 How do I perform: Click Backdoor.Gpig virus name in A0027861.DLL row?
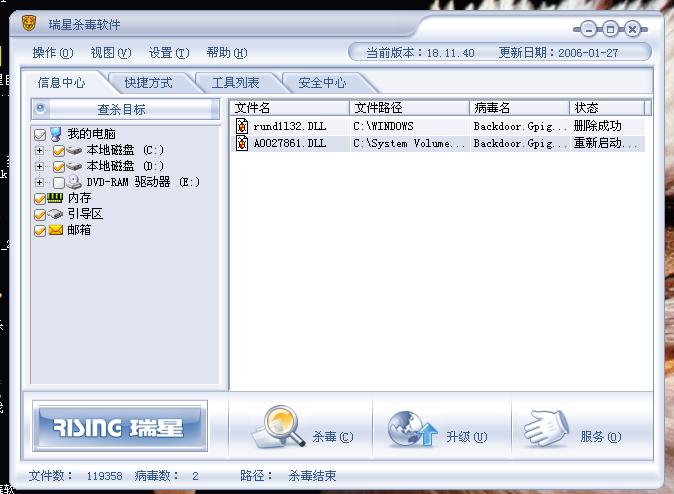pos(520,143)
